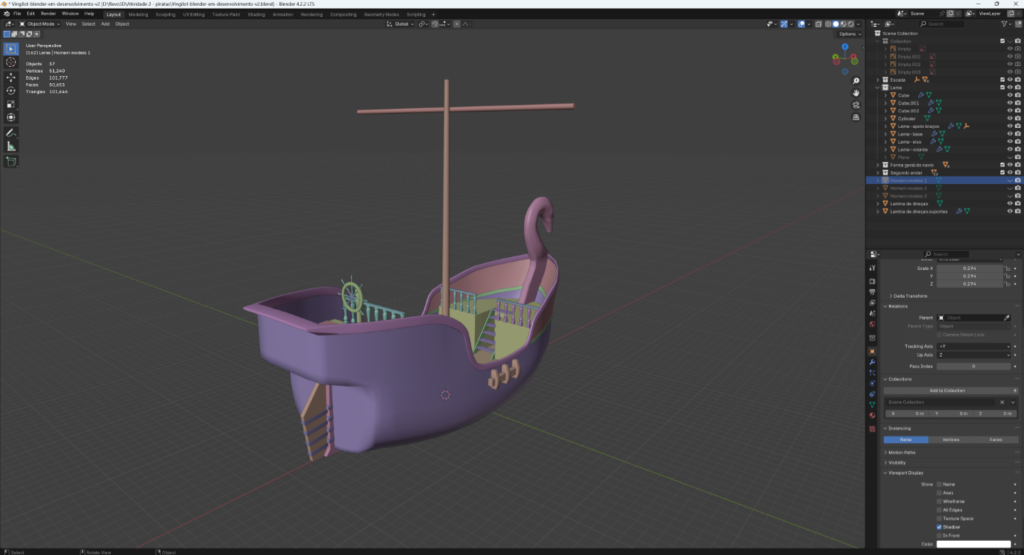Expand the Escada collection in the outliner

coord(878,80)
